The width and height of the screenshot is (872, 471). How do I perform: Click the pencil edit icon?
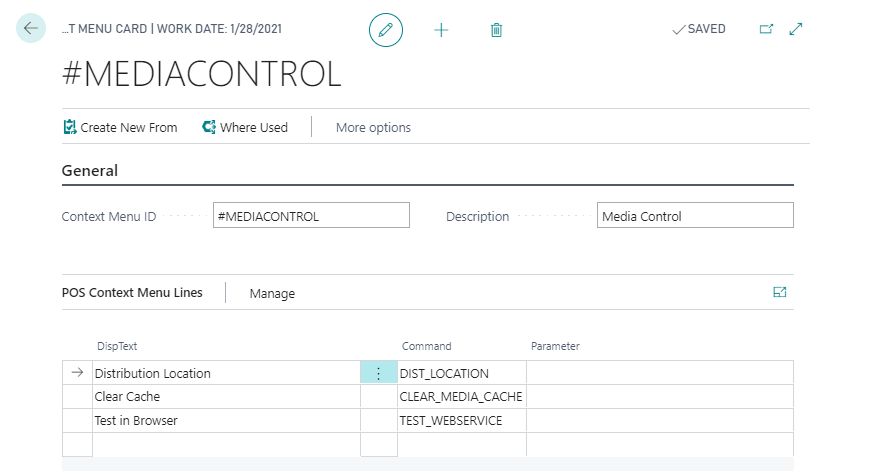386,30
